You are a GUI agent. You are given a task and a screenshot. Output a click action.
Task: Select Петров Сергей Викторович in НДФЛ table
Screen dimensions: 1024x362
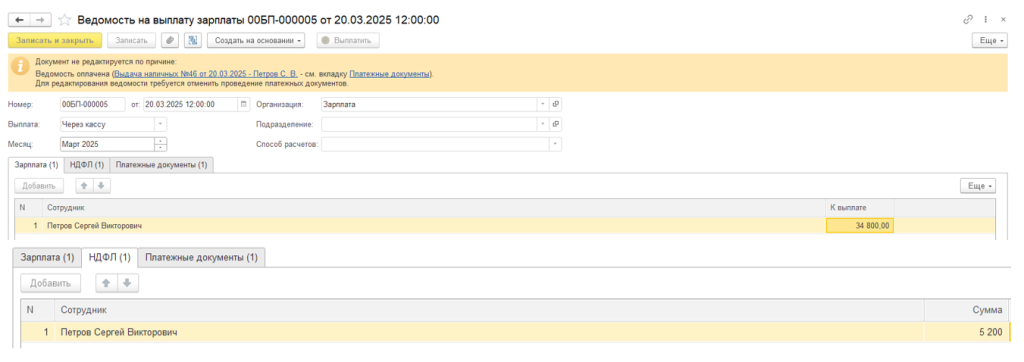120,333
